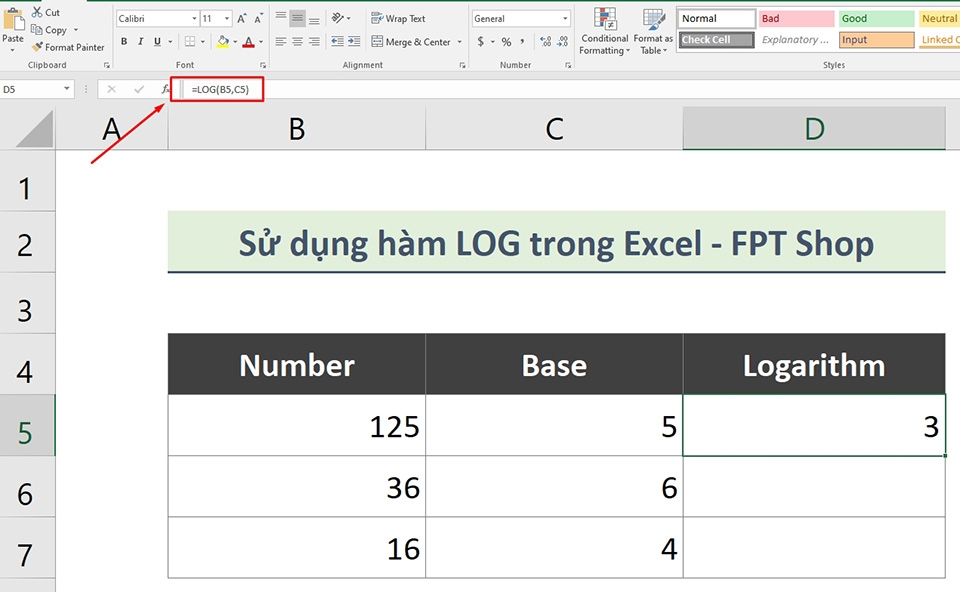Decrease indent
This screenshot has height=592, width=960.
click(x=337, y=42)
